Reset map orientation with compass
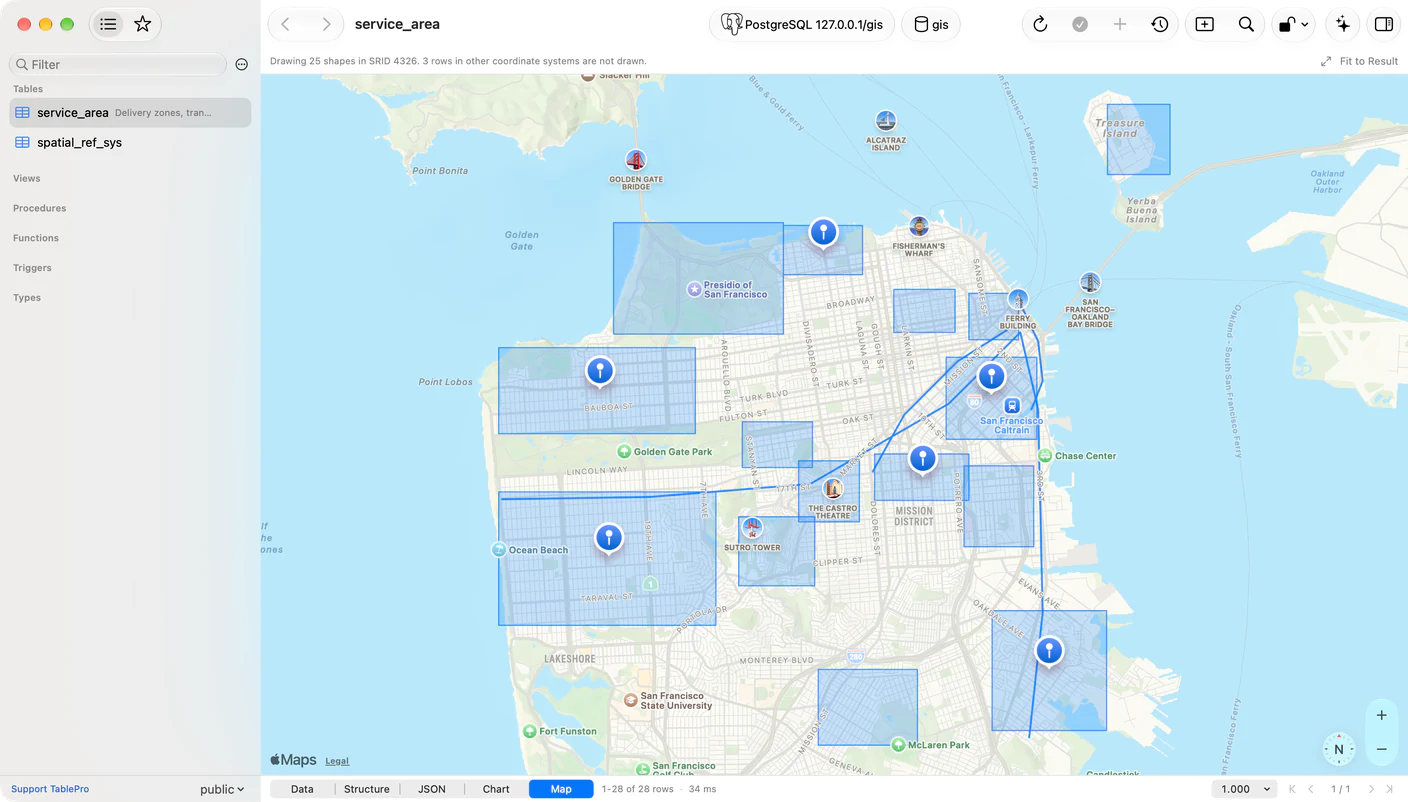 point(1339,749)
